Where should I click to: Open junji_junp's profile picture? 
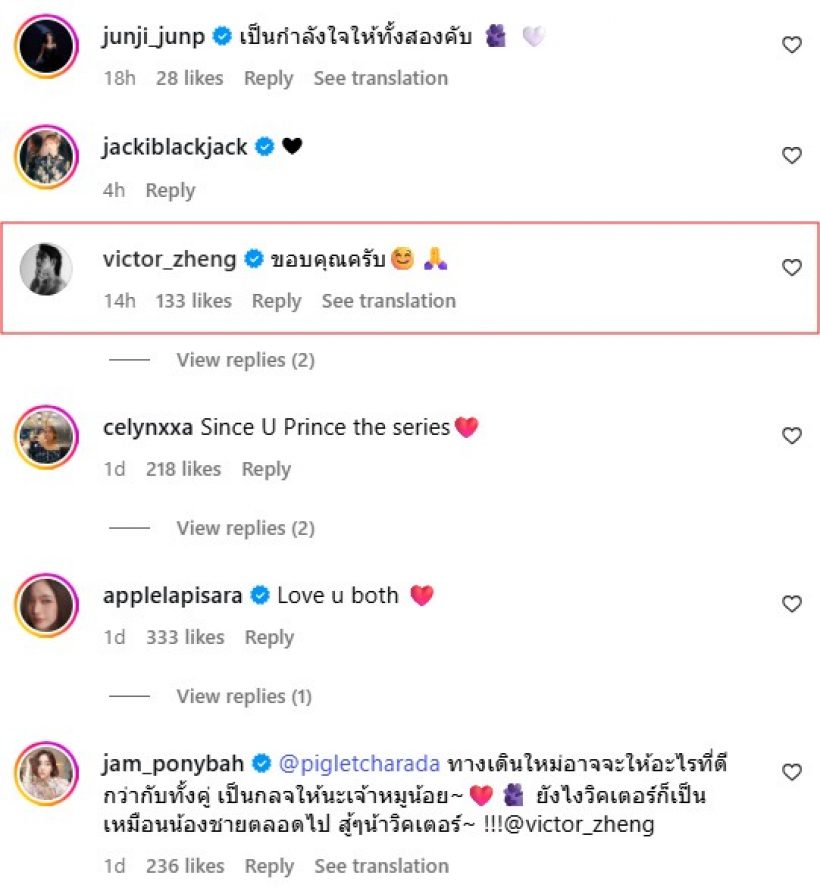tap(47, 46)
